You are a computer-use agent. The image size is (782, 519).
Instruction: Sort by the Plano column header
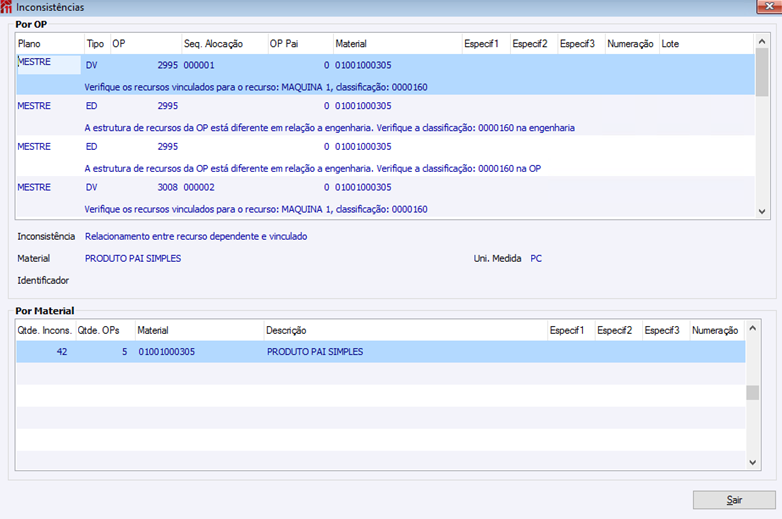click(50, 44)
